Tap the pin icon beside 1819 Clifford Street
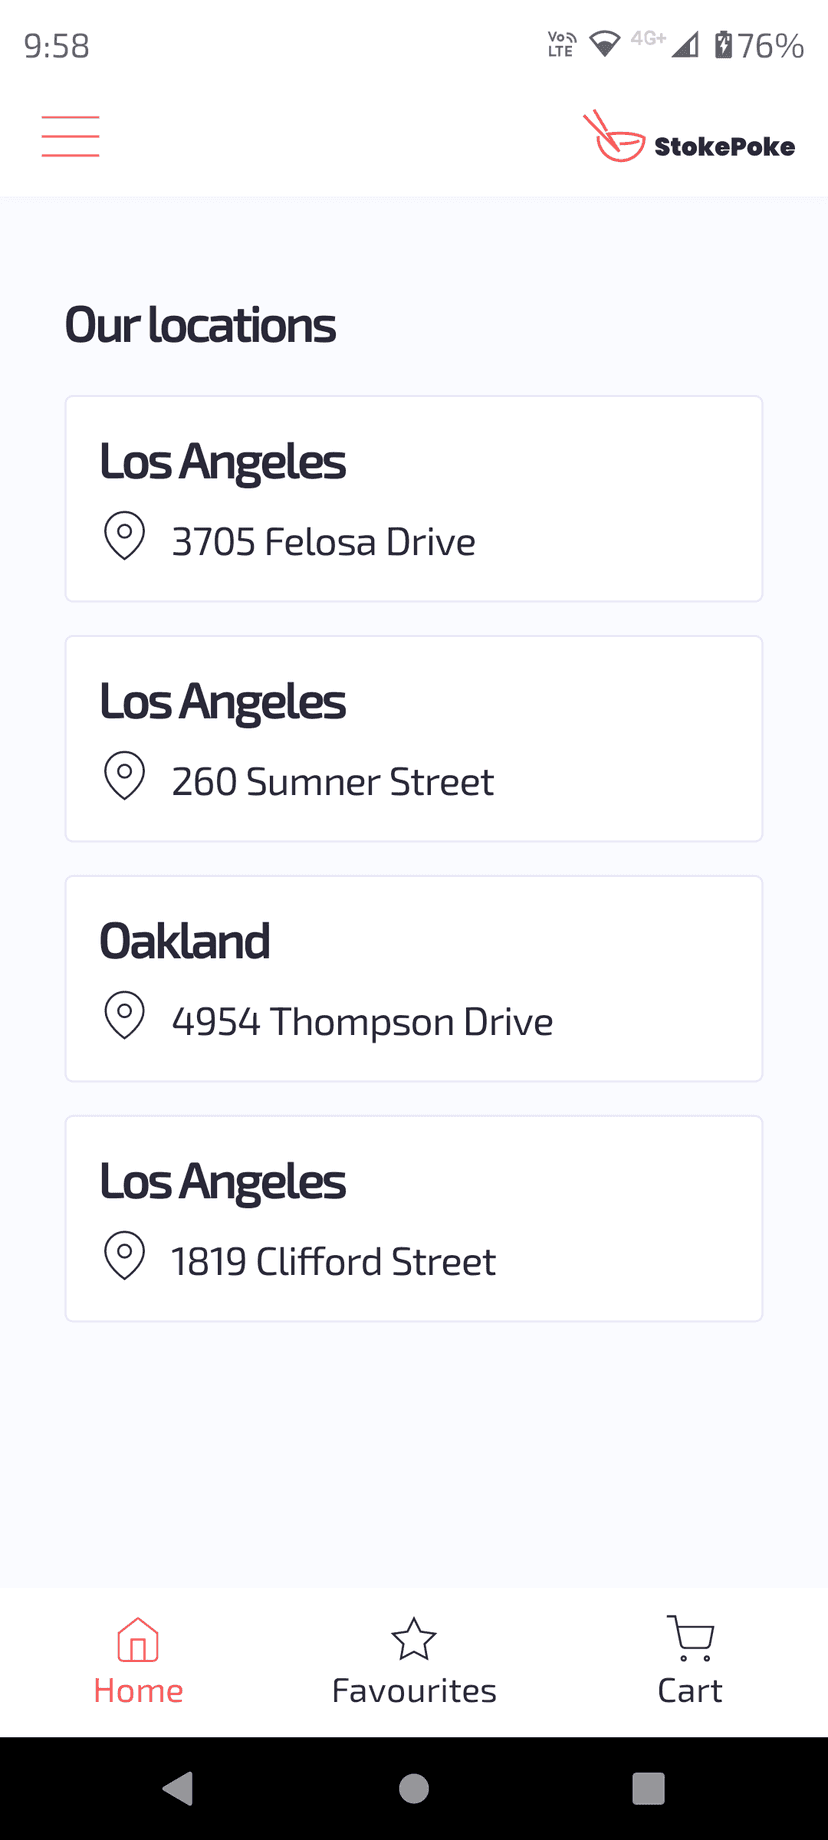The width and height of the screenshot is (828, 1840). coord(125,1256)
